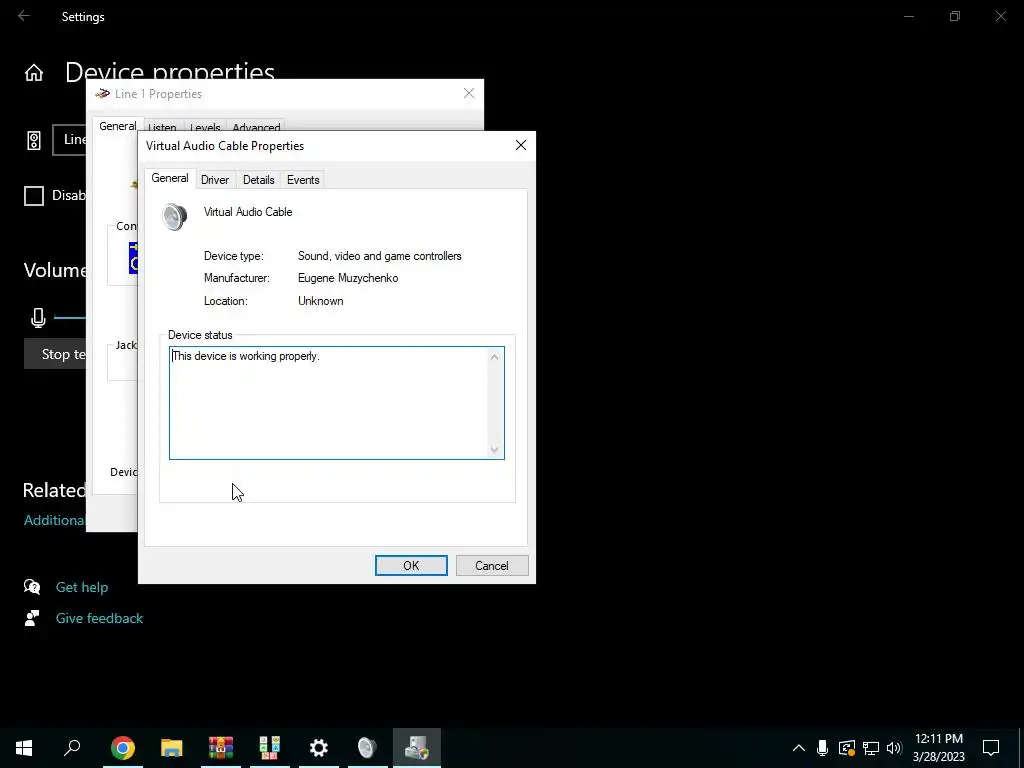Click the 'Sound, video and game controllers' text
Viewport: 1024px width, 768px height.
point(379,256)
